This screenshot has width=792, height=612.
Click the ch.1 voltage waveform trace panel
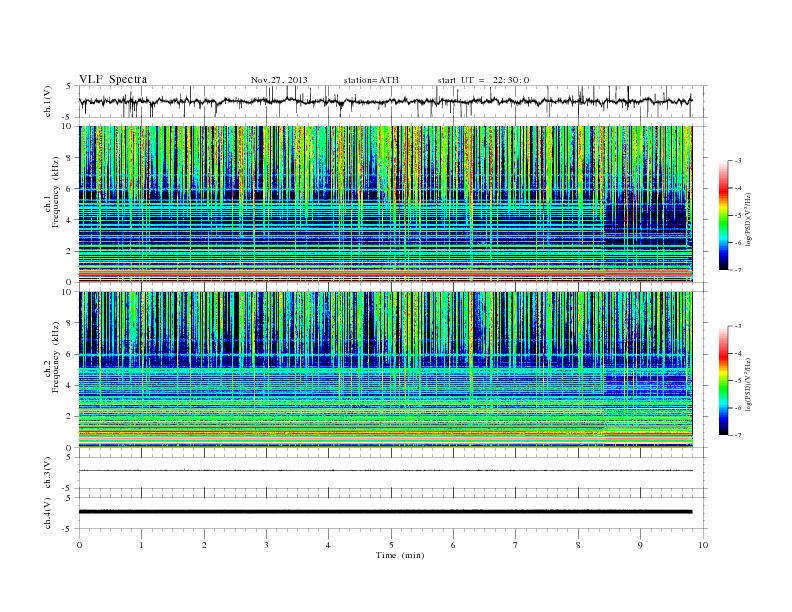tap(392, 101)
